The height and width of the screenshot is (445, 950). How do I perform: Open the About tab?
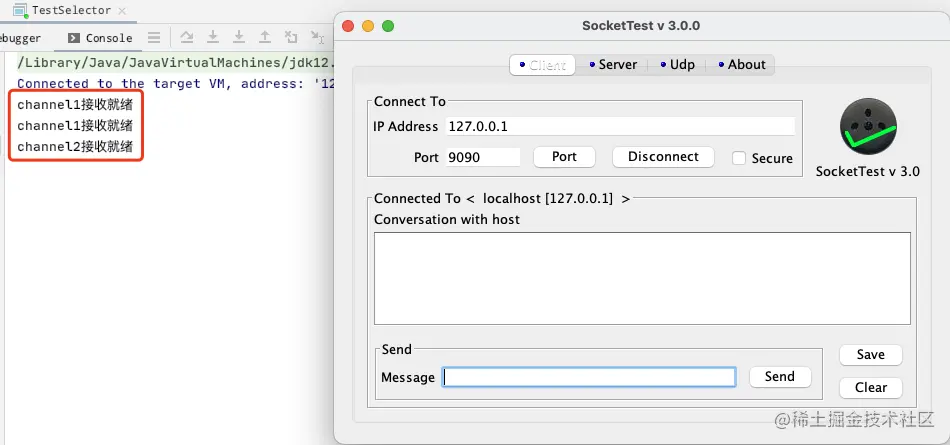click(740, 65)
